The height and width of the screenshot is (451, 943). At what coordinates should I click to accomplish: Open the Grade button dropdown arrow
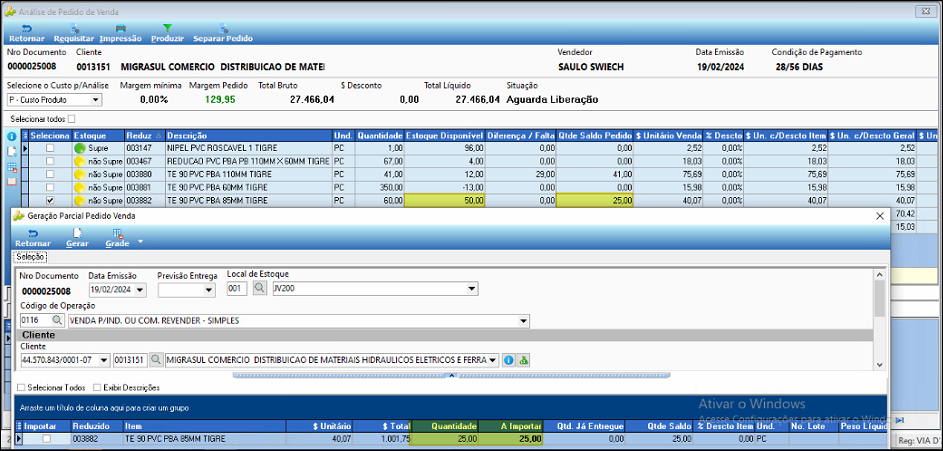[x=140, y=241]
